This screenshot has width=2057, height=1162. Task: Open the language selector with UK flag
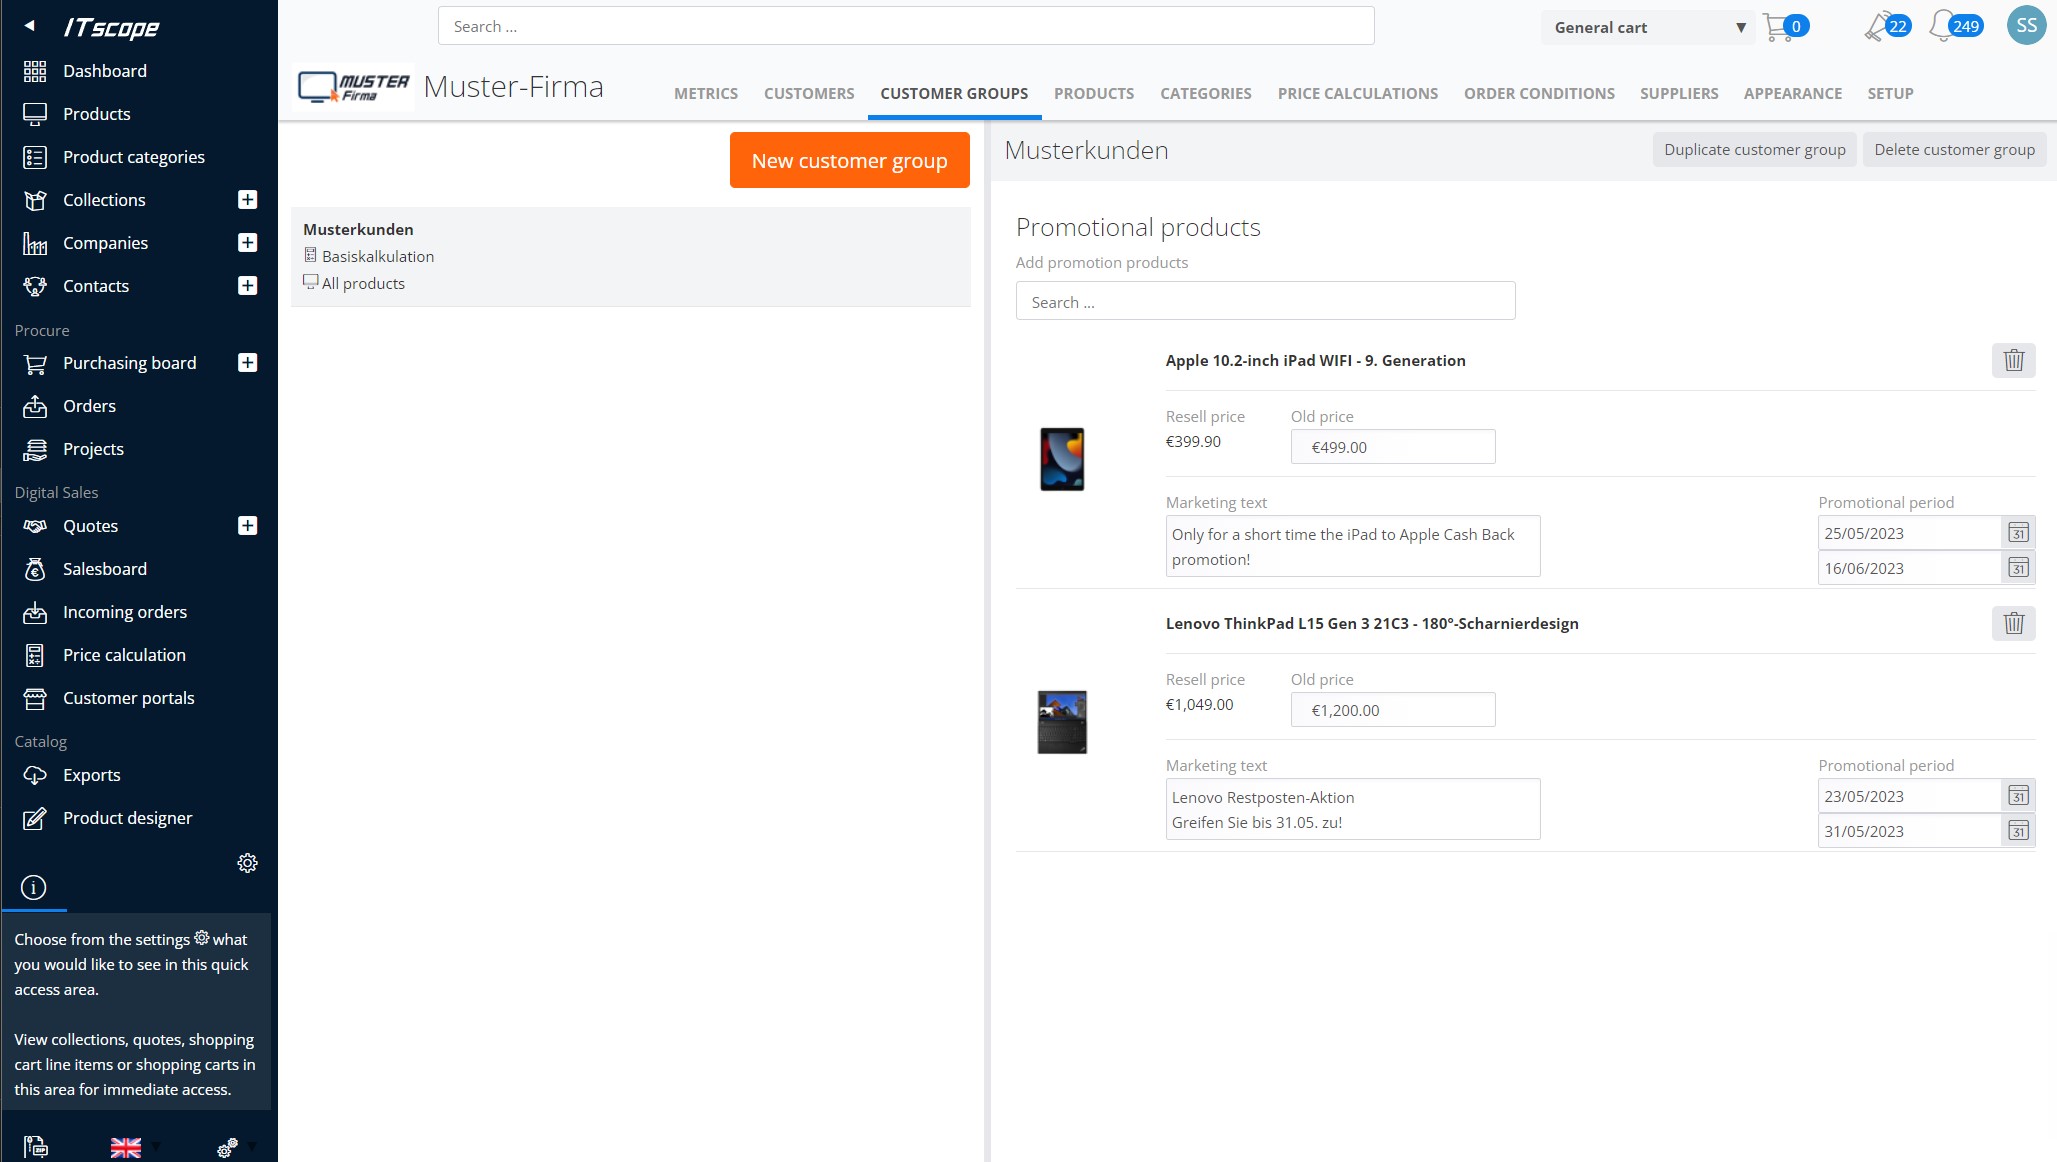click(135, 1147)
